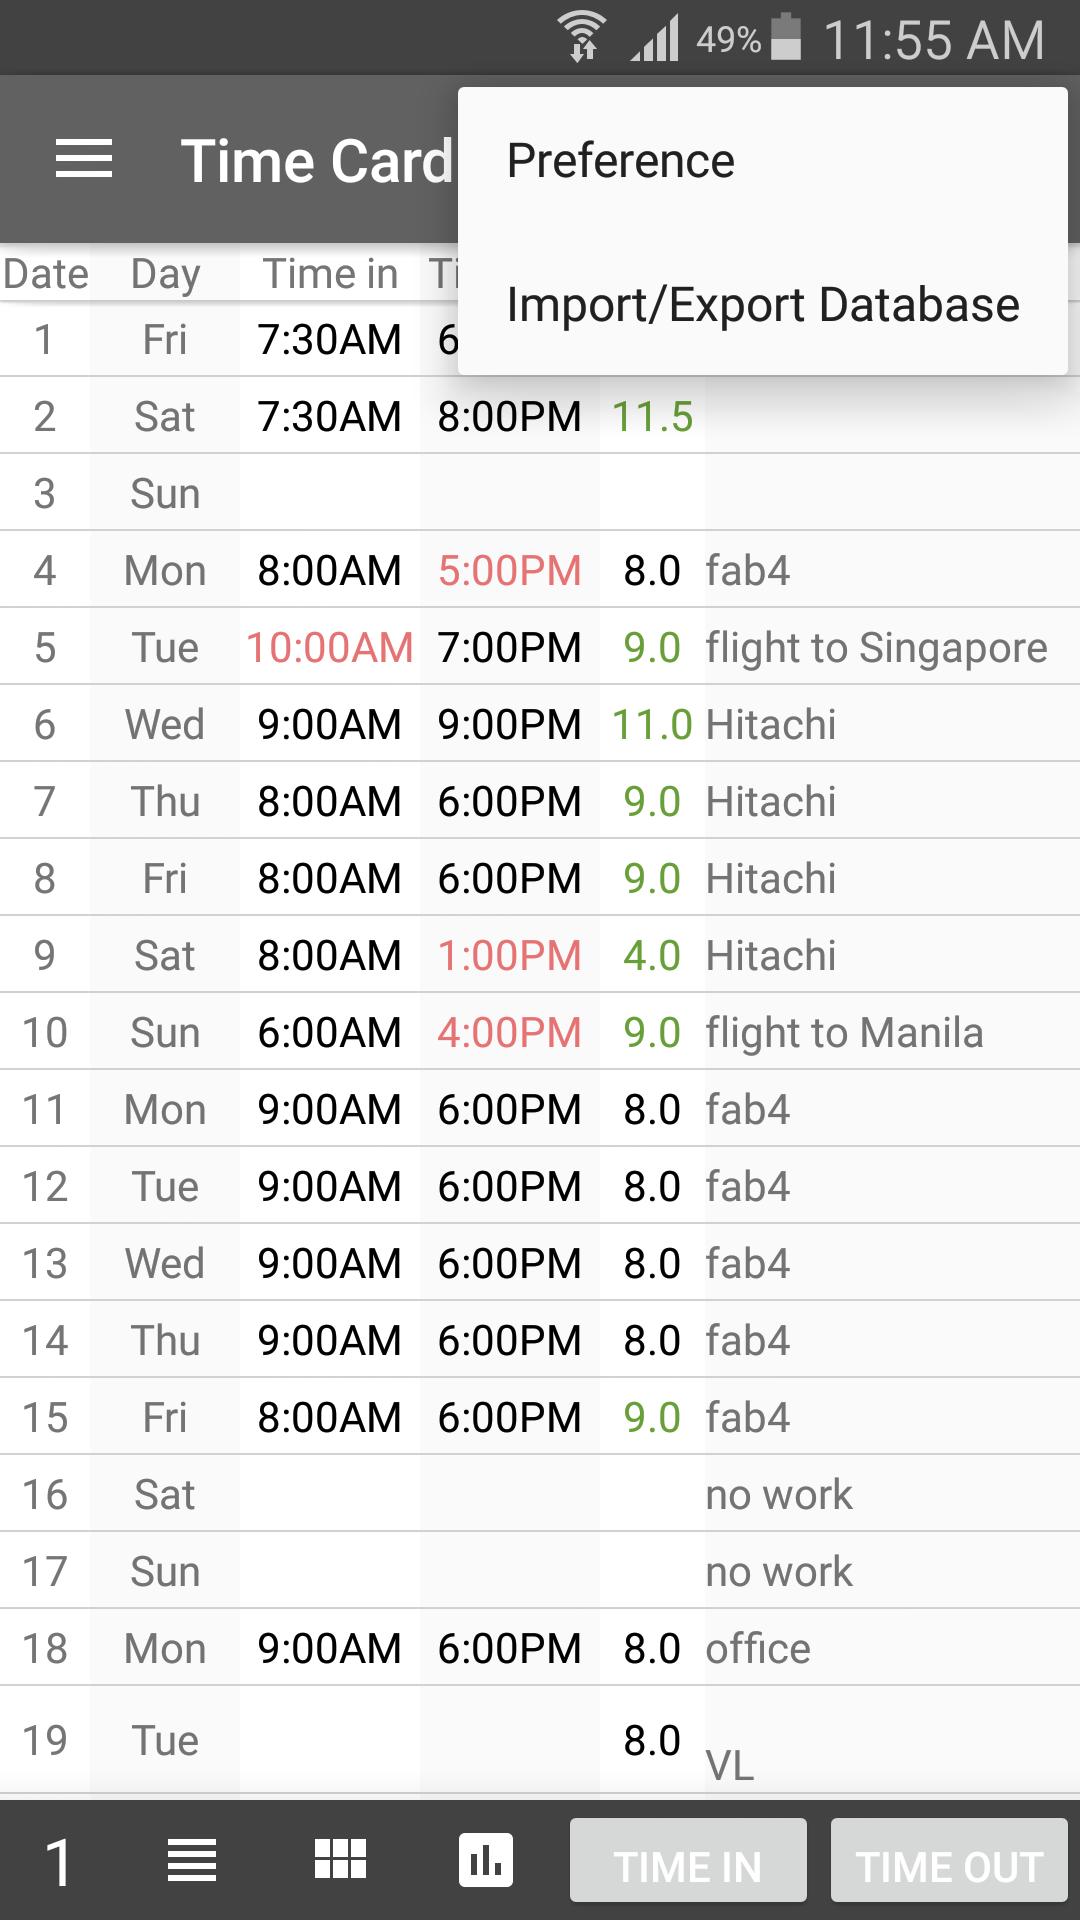Select the Preference menu option
1080x1920 pixels.
(x=620, y=161)
